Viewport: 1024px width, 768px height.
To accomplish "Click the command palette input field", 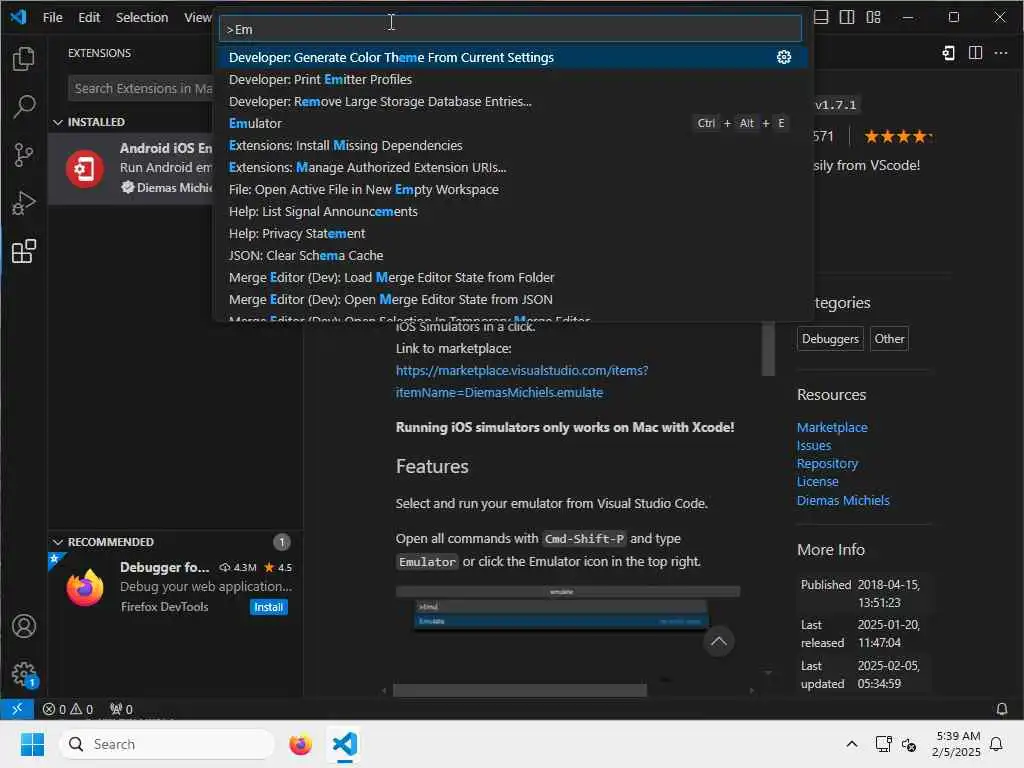I will [x=510, y=29].
